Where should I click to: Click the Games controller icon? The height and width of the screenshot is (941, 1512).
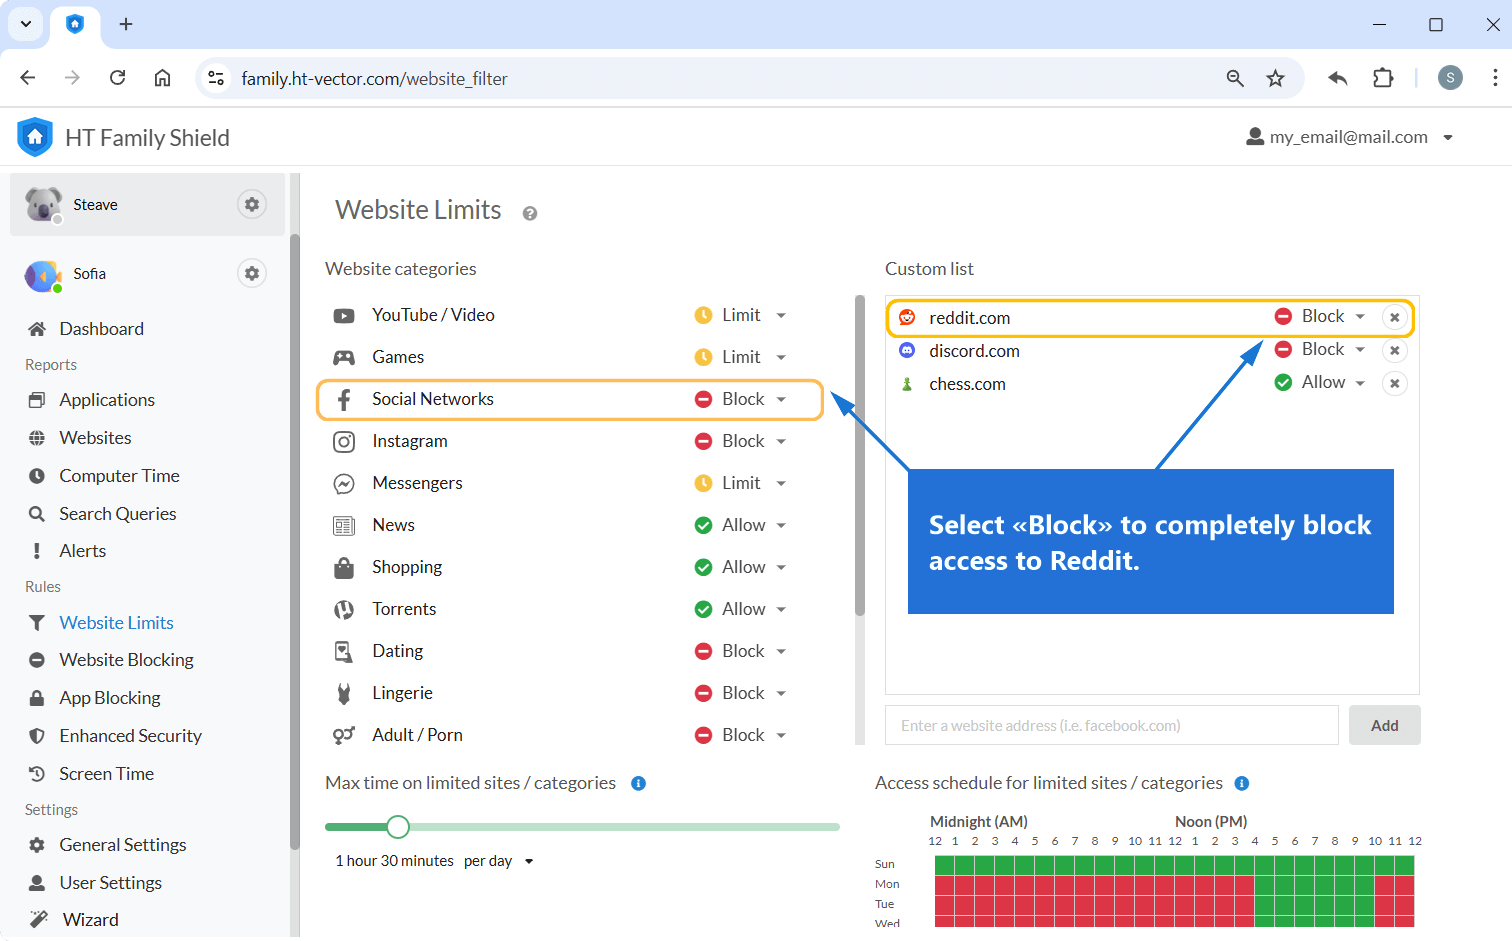click(x=344, y=358)
